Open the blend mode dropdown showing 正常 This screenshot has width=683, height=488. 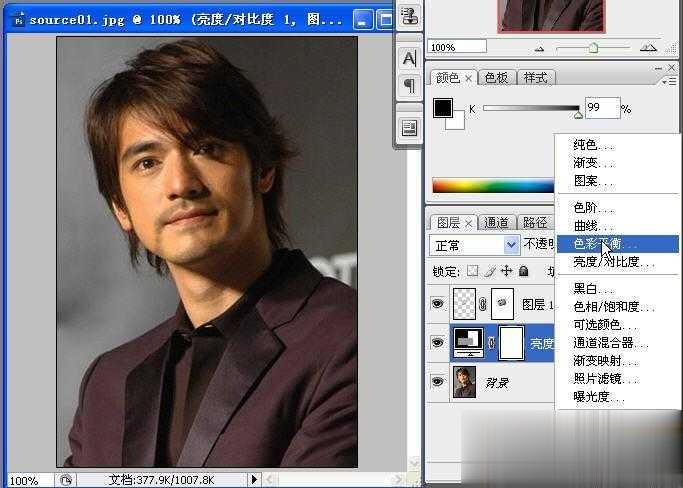[475, 245]
